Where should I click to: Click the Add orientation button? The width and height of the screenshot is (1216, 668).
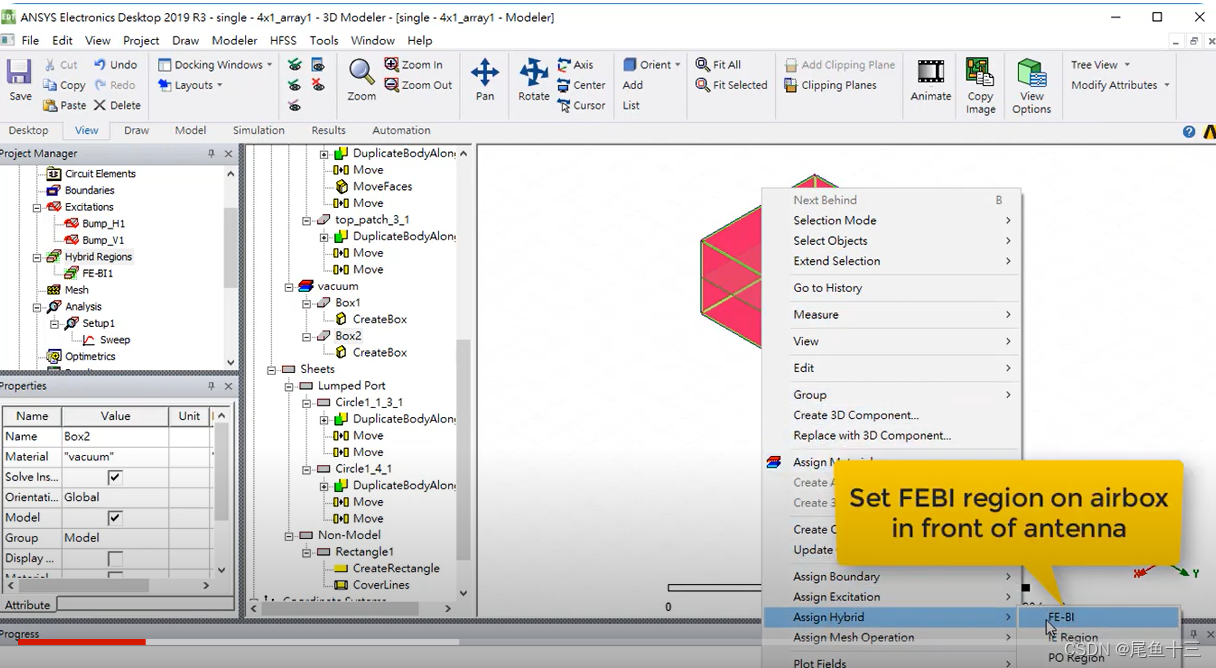point(632,85)
